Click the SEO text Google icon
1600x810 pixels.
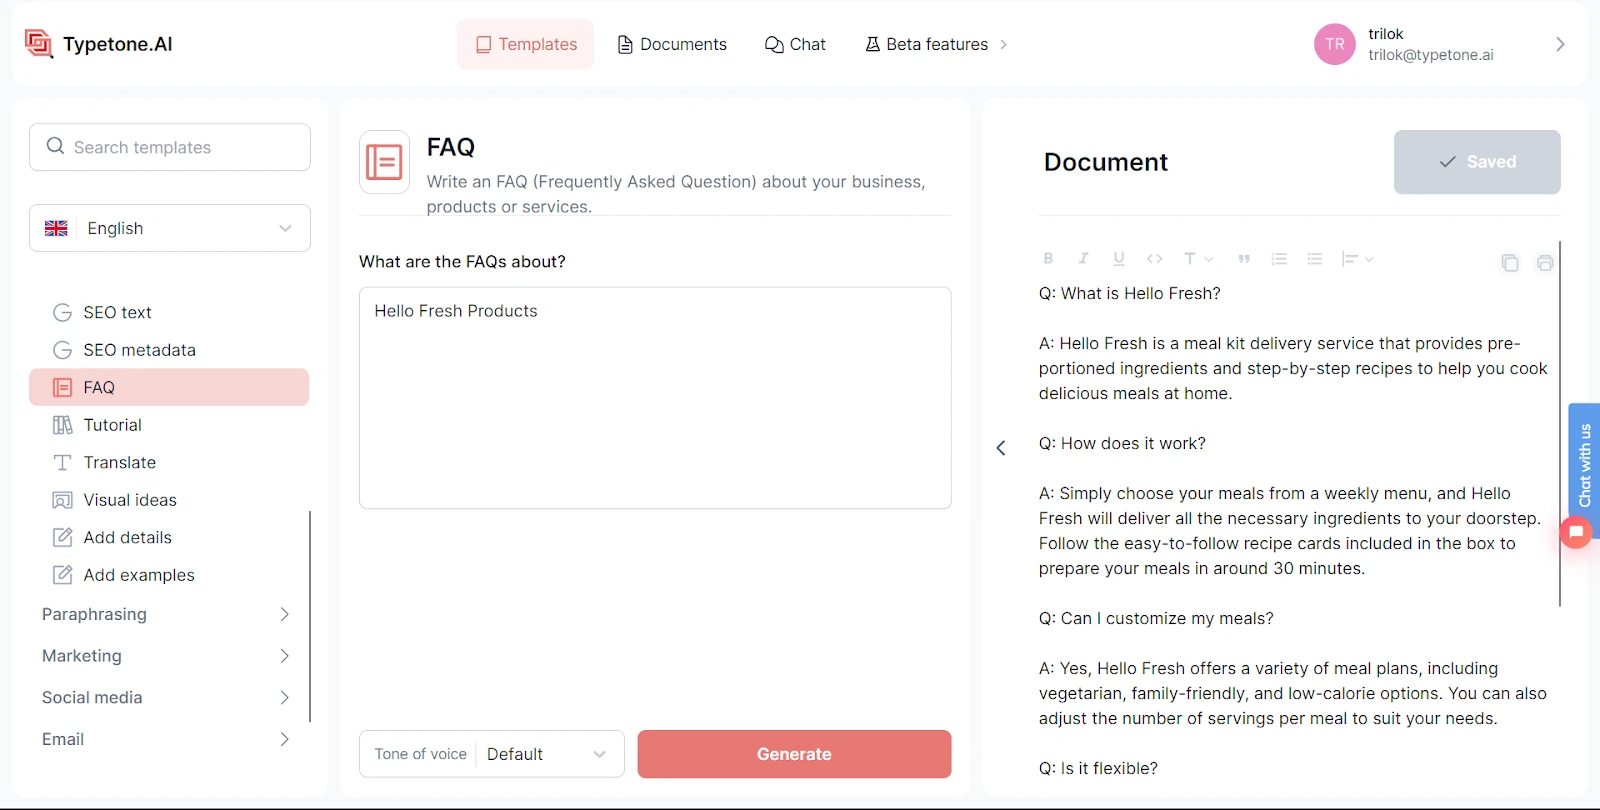pos(62,312)
